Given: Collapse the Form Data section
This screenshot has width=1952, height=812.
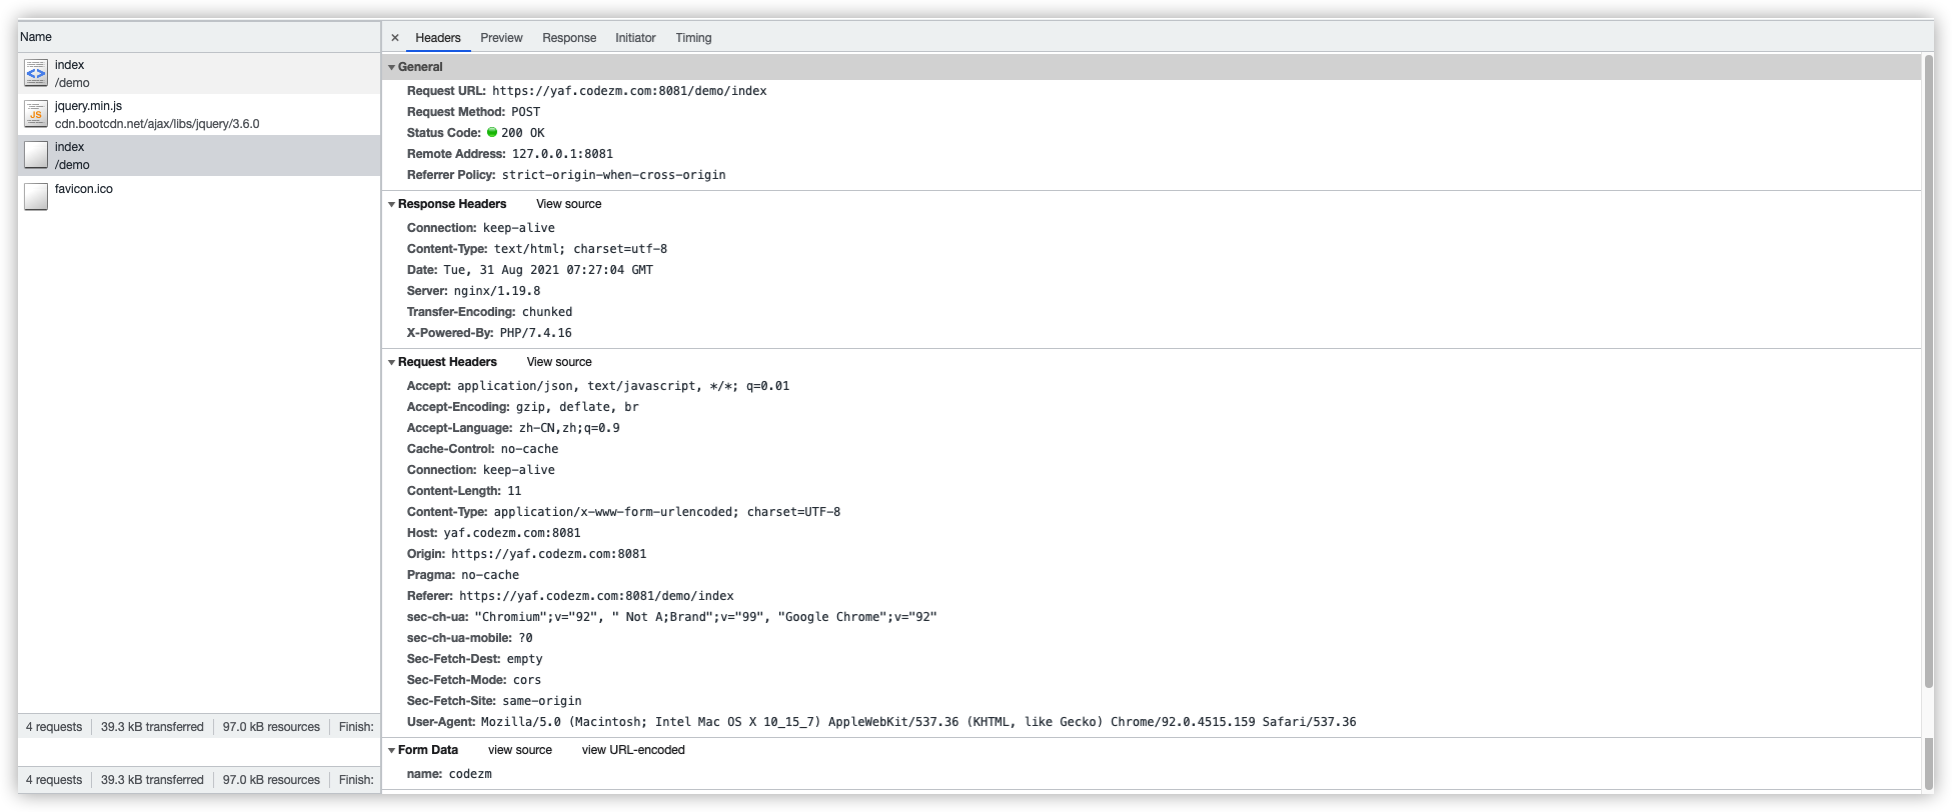Looking at the screenshot, I should [x=392, y=750].
